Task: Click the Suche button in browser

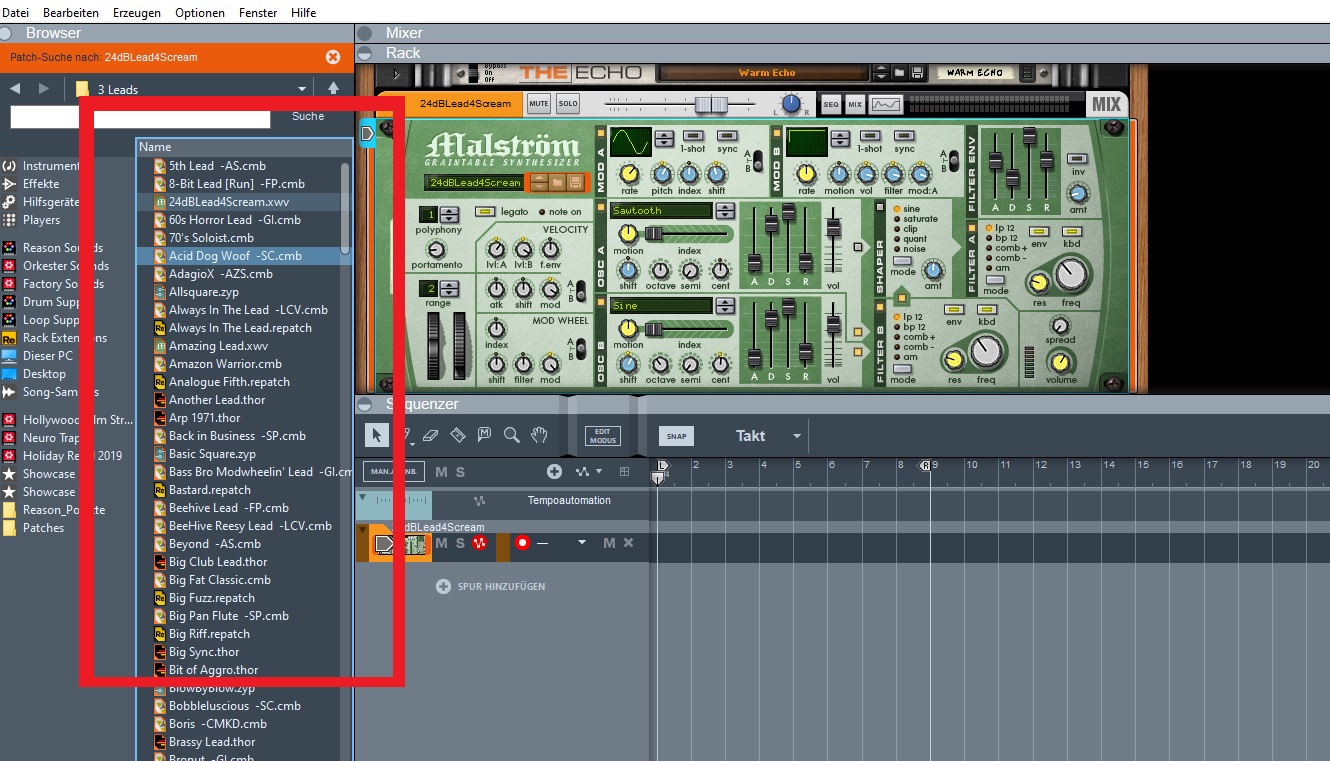Action: (x=308, y=116)
